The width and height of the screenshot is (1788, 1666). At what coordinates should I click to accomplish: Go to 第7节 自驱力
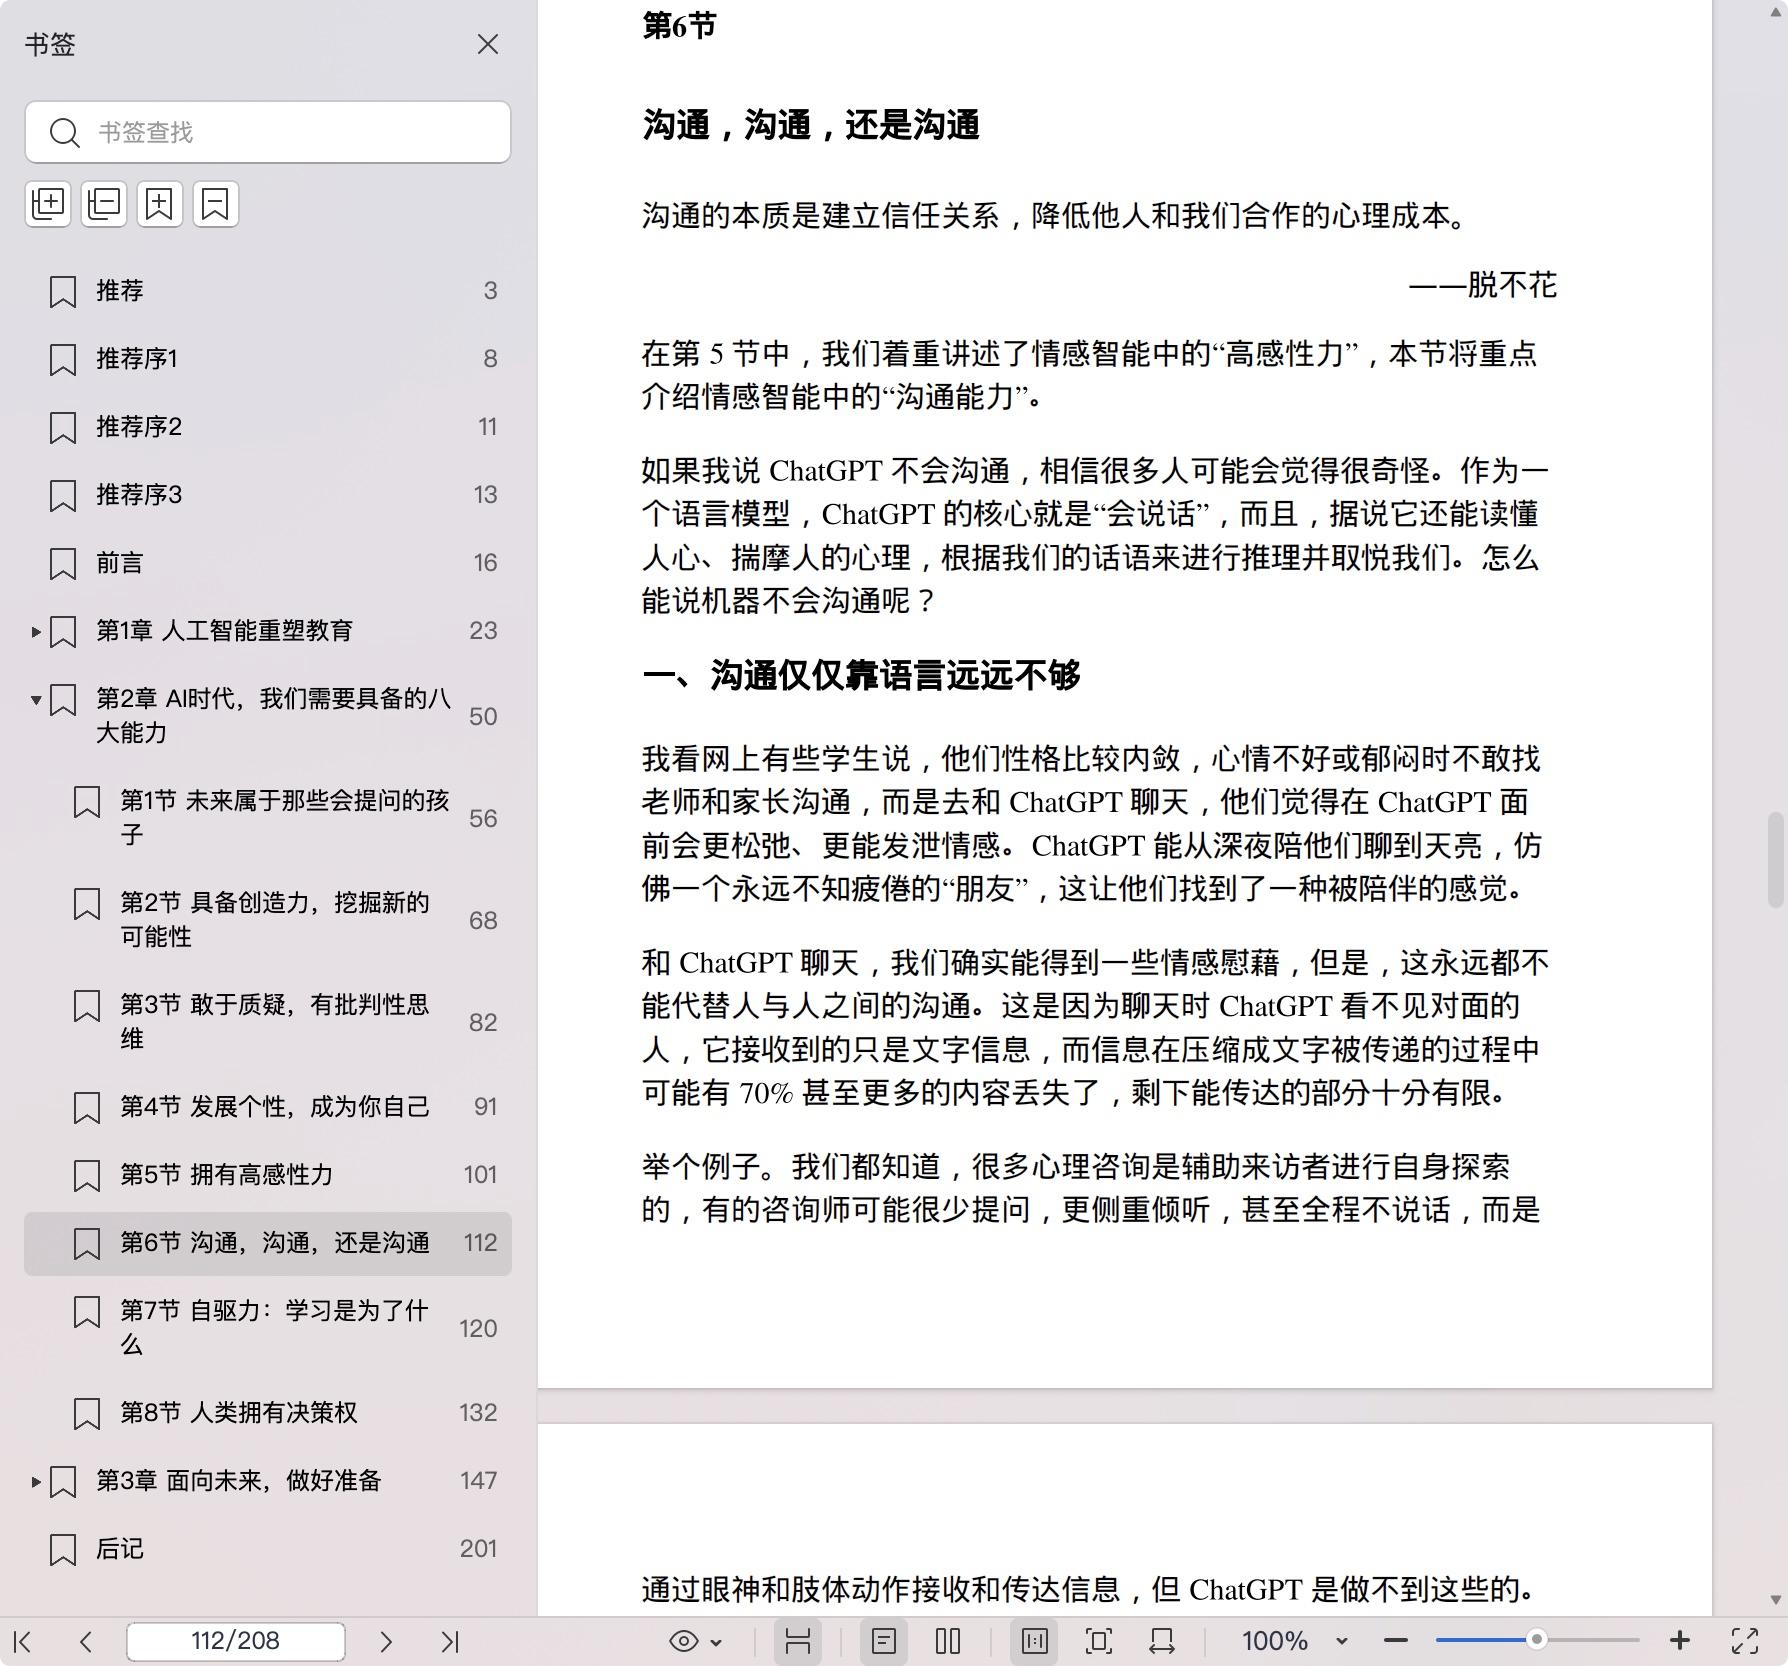pos(268,1328)
